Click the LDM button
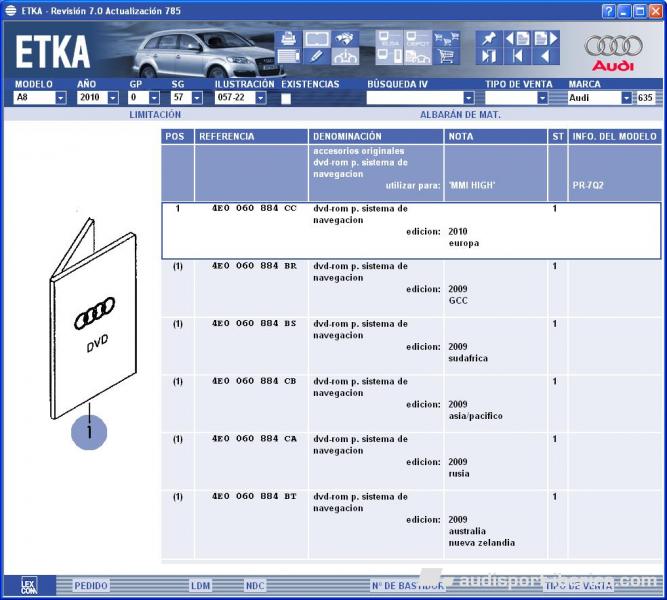This screenshot has height=600, width=667. click(200, 586)
